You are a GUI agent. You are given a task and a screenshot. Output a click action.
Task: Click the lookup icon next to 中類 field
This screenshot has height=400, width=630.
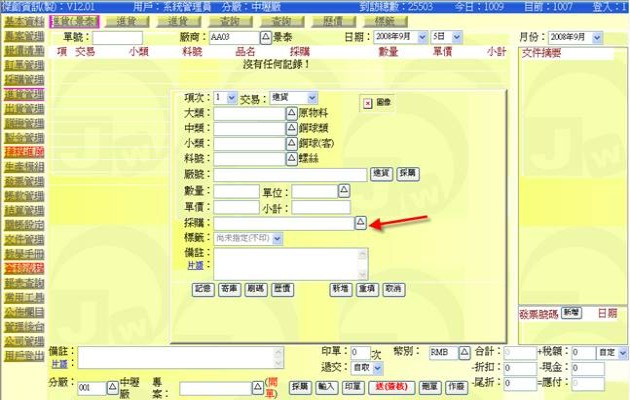point(293,128)
